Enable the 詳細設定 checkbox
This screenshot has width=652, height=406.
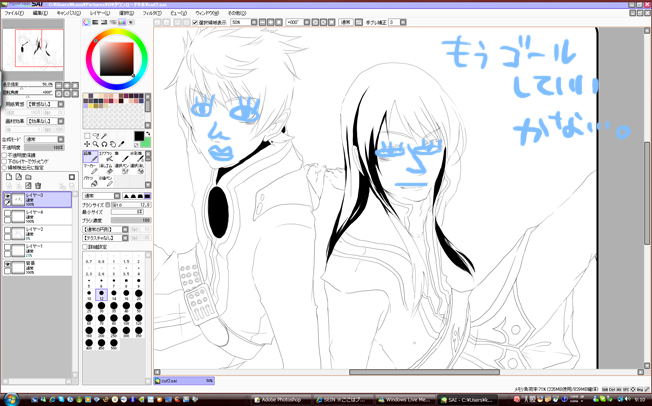(x=85, y=247)
